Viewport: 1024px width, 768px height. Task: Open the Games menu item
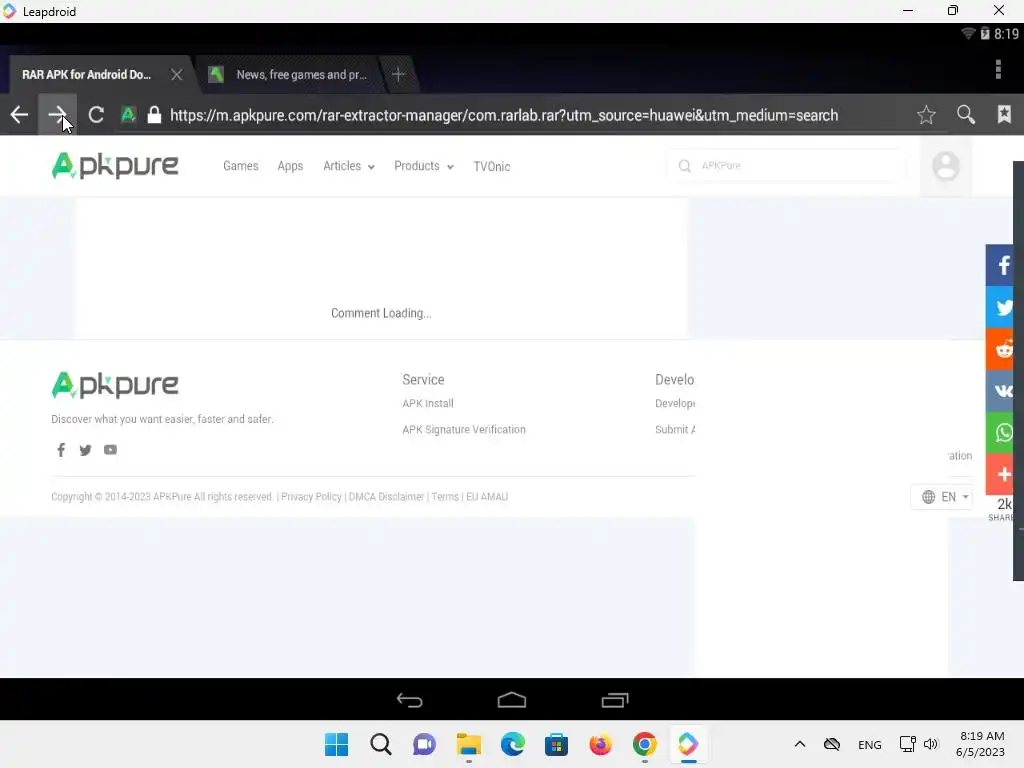240,166
